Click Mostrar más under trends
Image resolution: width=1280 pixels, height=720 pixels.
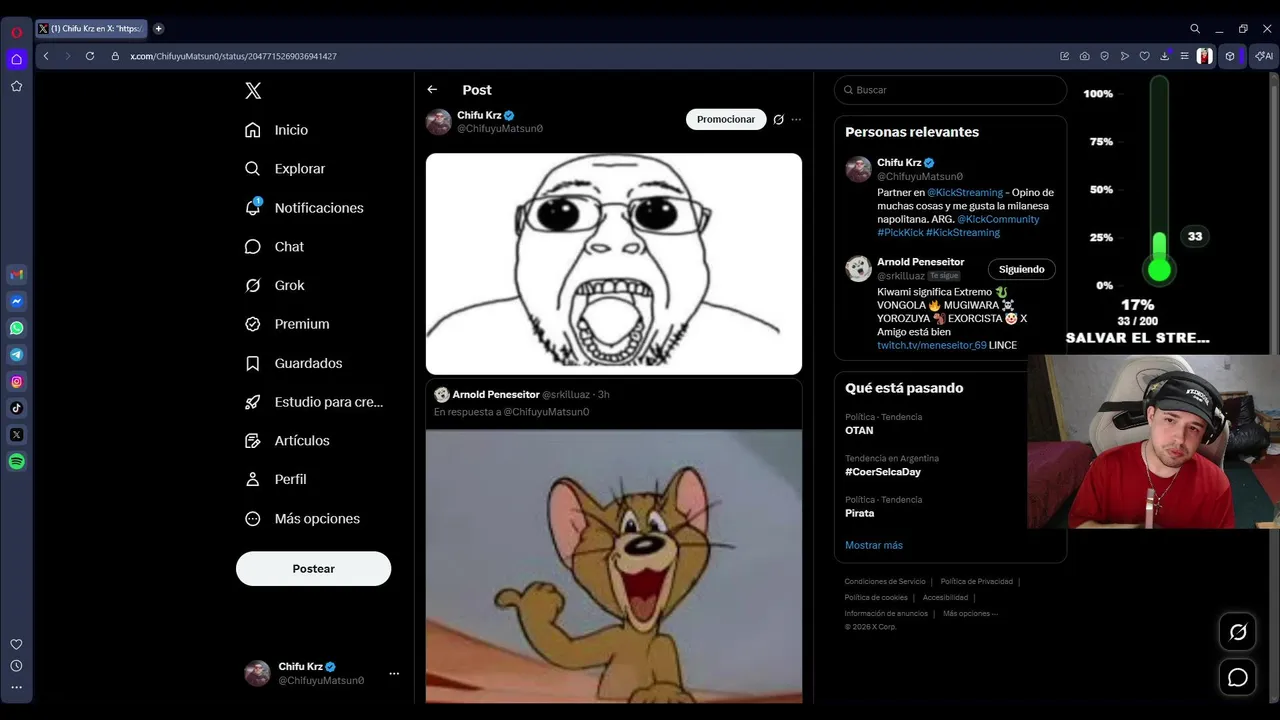coord(874,545)
